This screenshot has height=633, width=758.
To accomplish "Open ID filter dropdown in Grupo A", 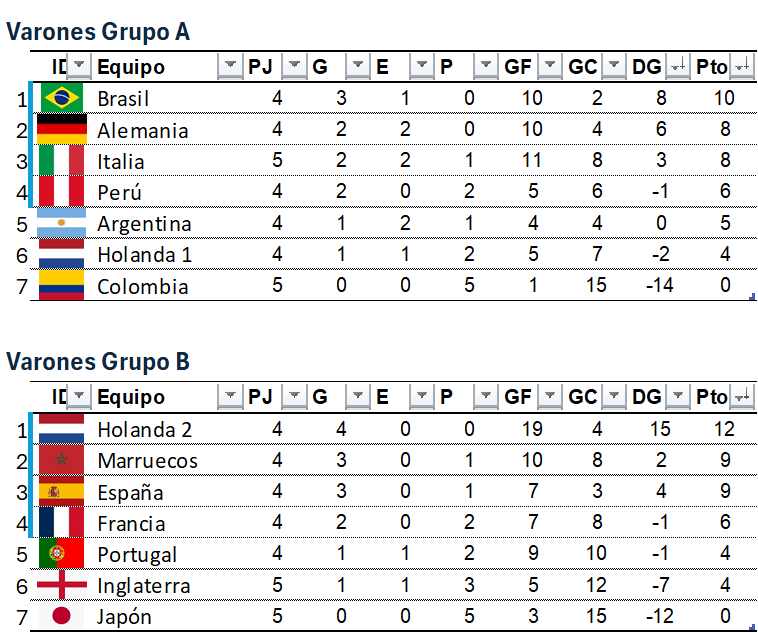I will pos(78,67).
